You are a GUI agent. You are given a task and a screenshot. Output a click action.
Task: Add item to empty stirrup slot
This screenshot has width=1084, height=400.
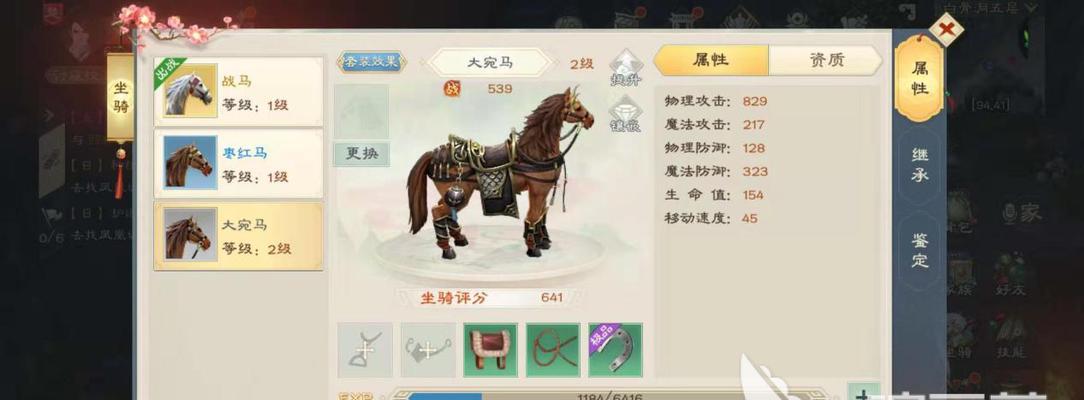365,350
